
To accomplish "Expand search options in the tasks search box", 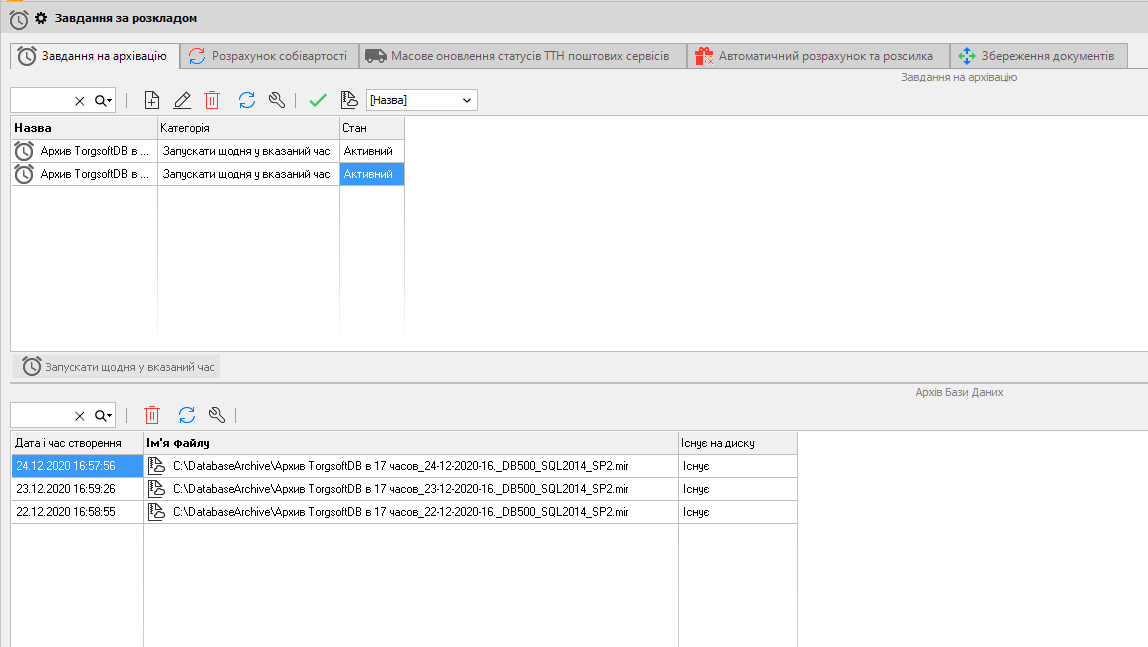I will point(104,100).
